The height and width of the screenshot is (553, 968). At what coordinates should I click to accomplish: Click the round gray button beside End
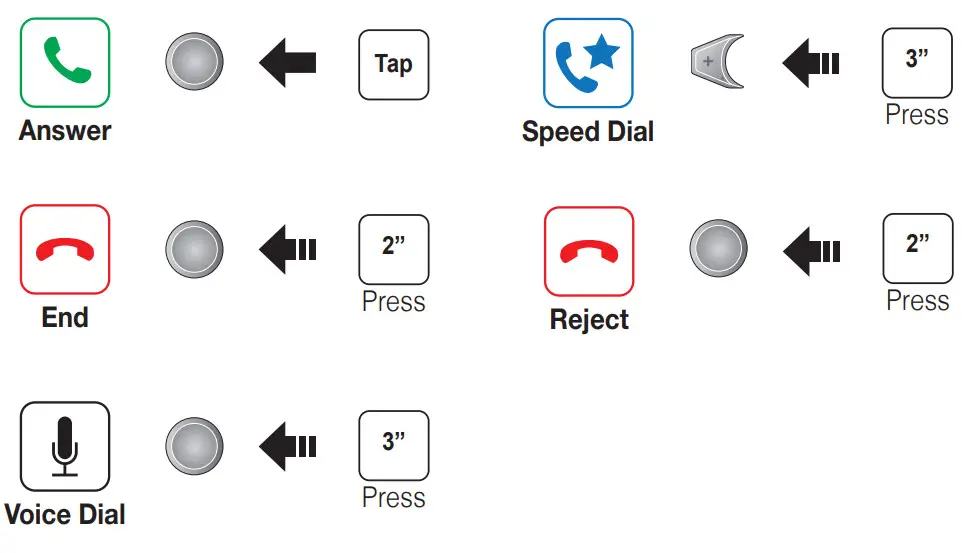tap(194, 249)
